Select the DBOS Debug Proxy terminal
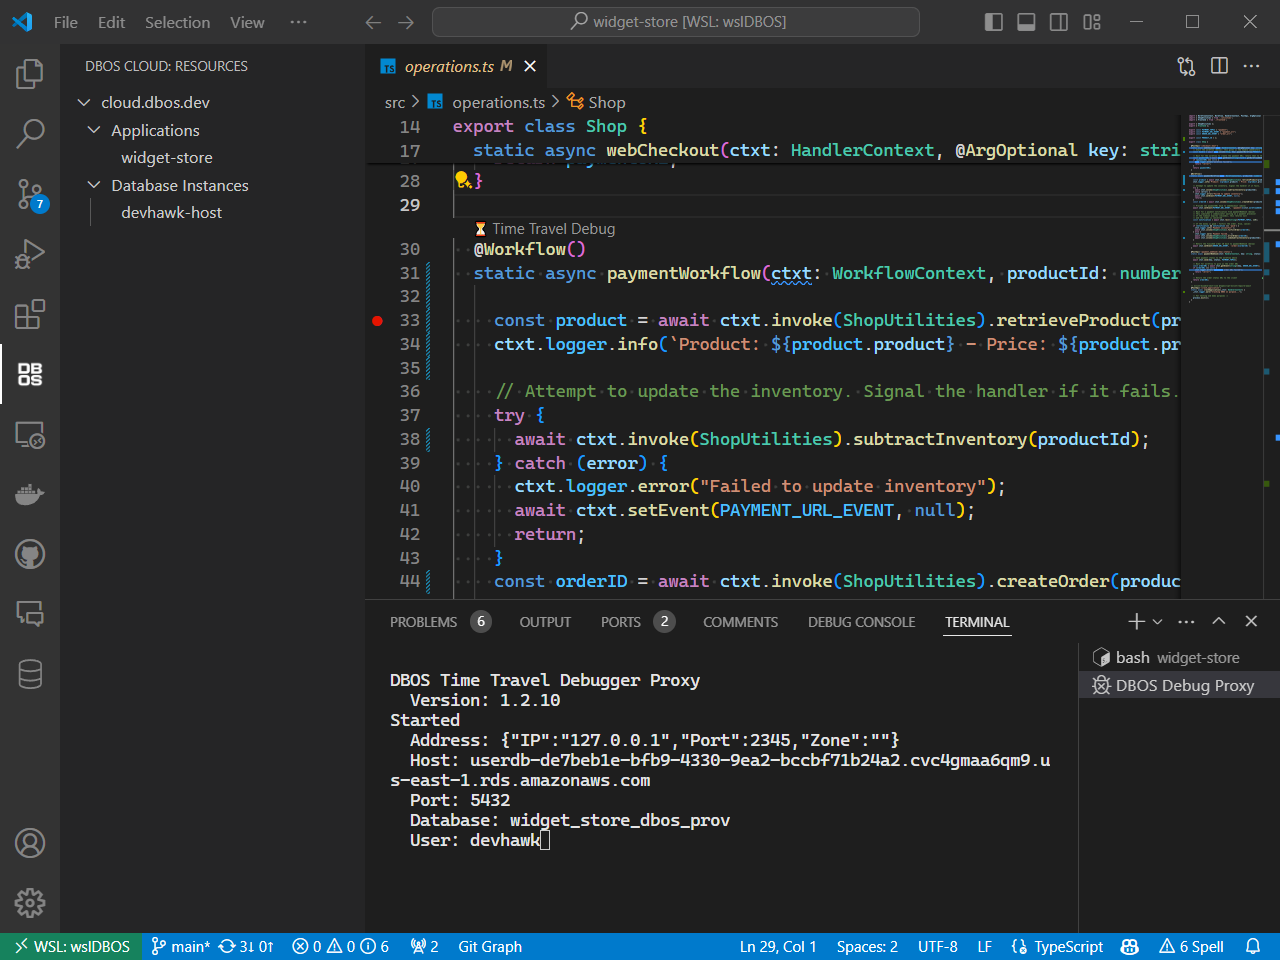1280x960 pixels. [x=1179, y=685]
